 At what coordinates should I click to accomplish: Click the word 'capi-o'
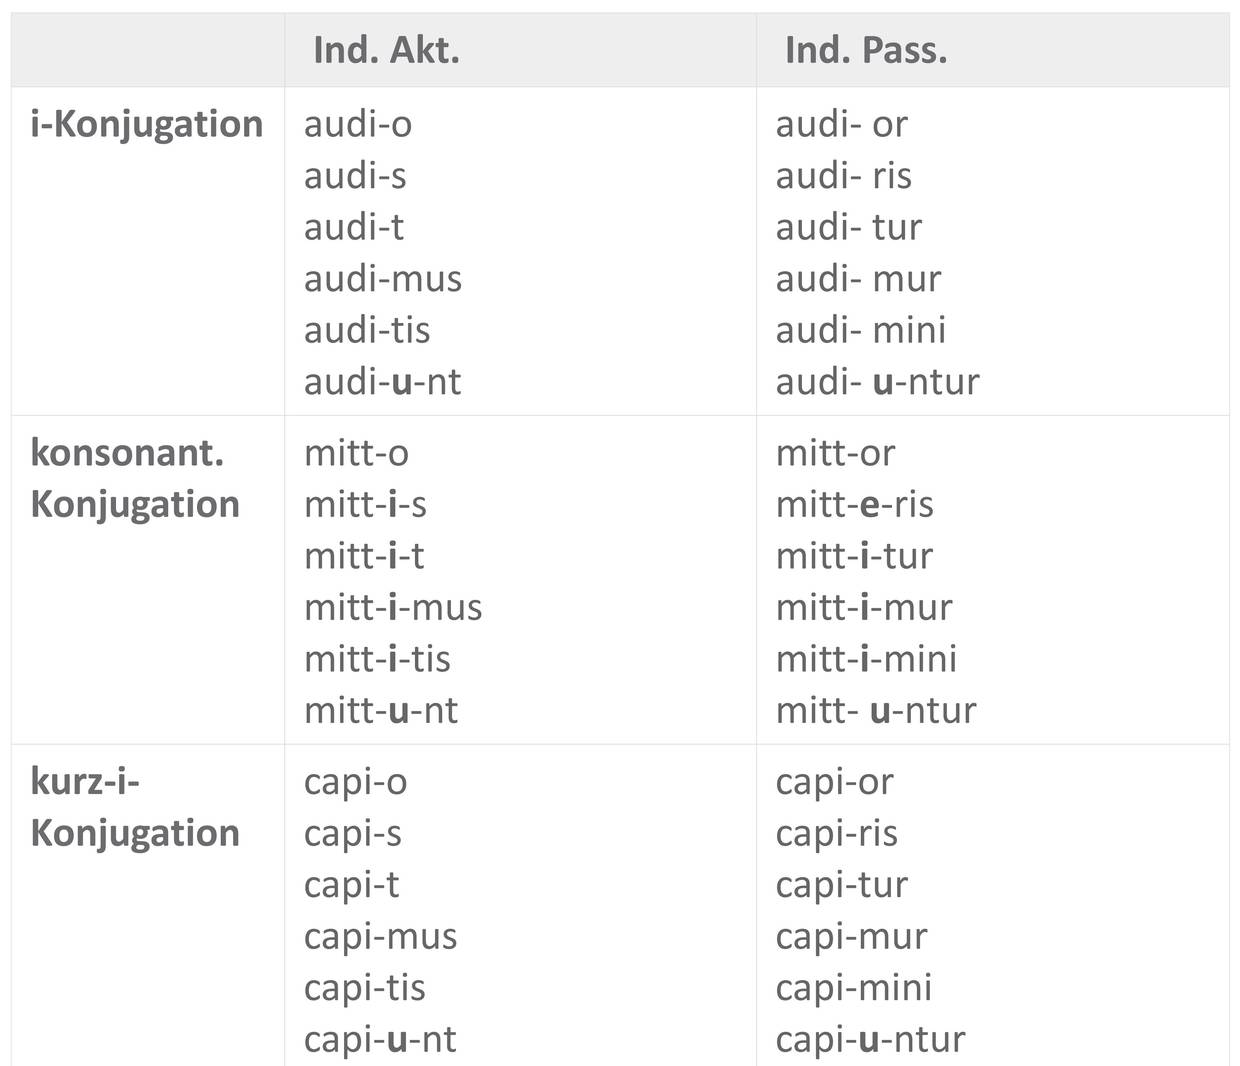point(355,782)
